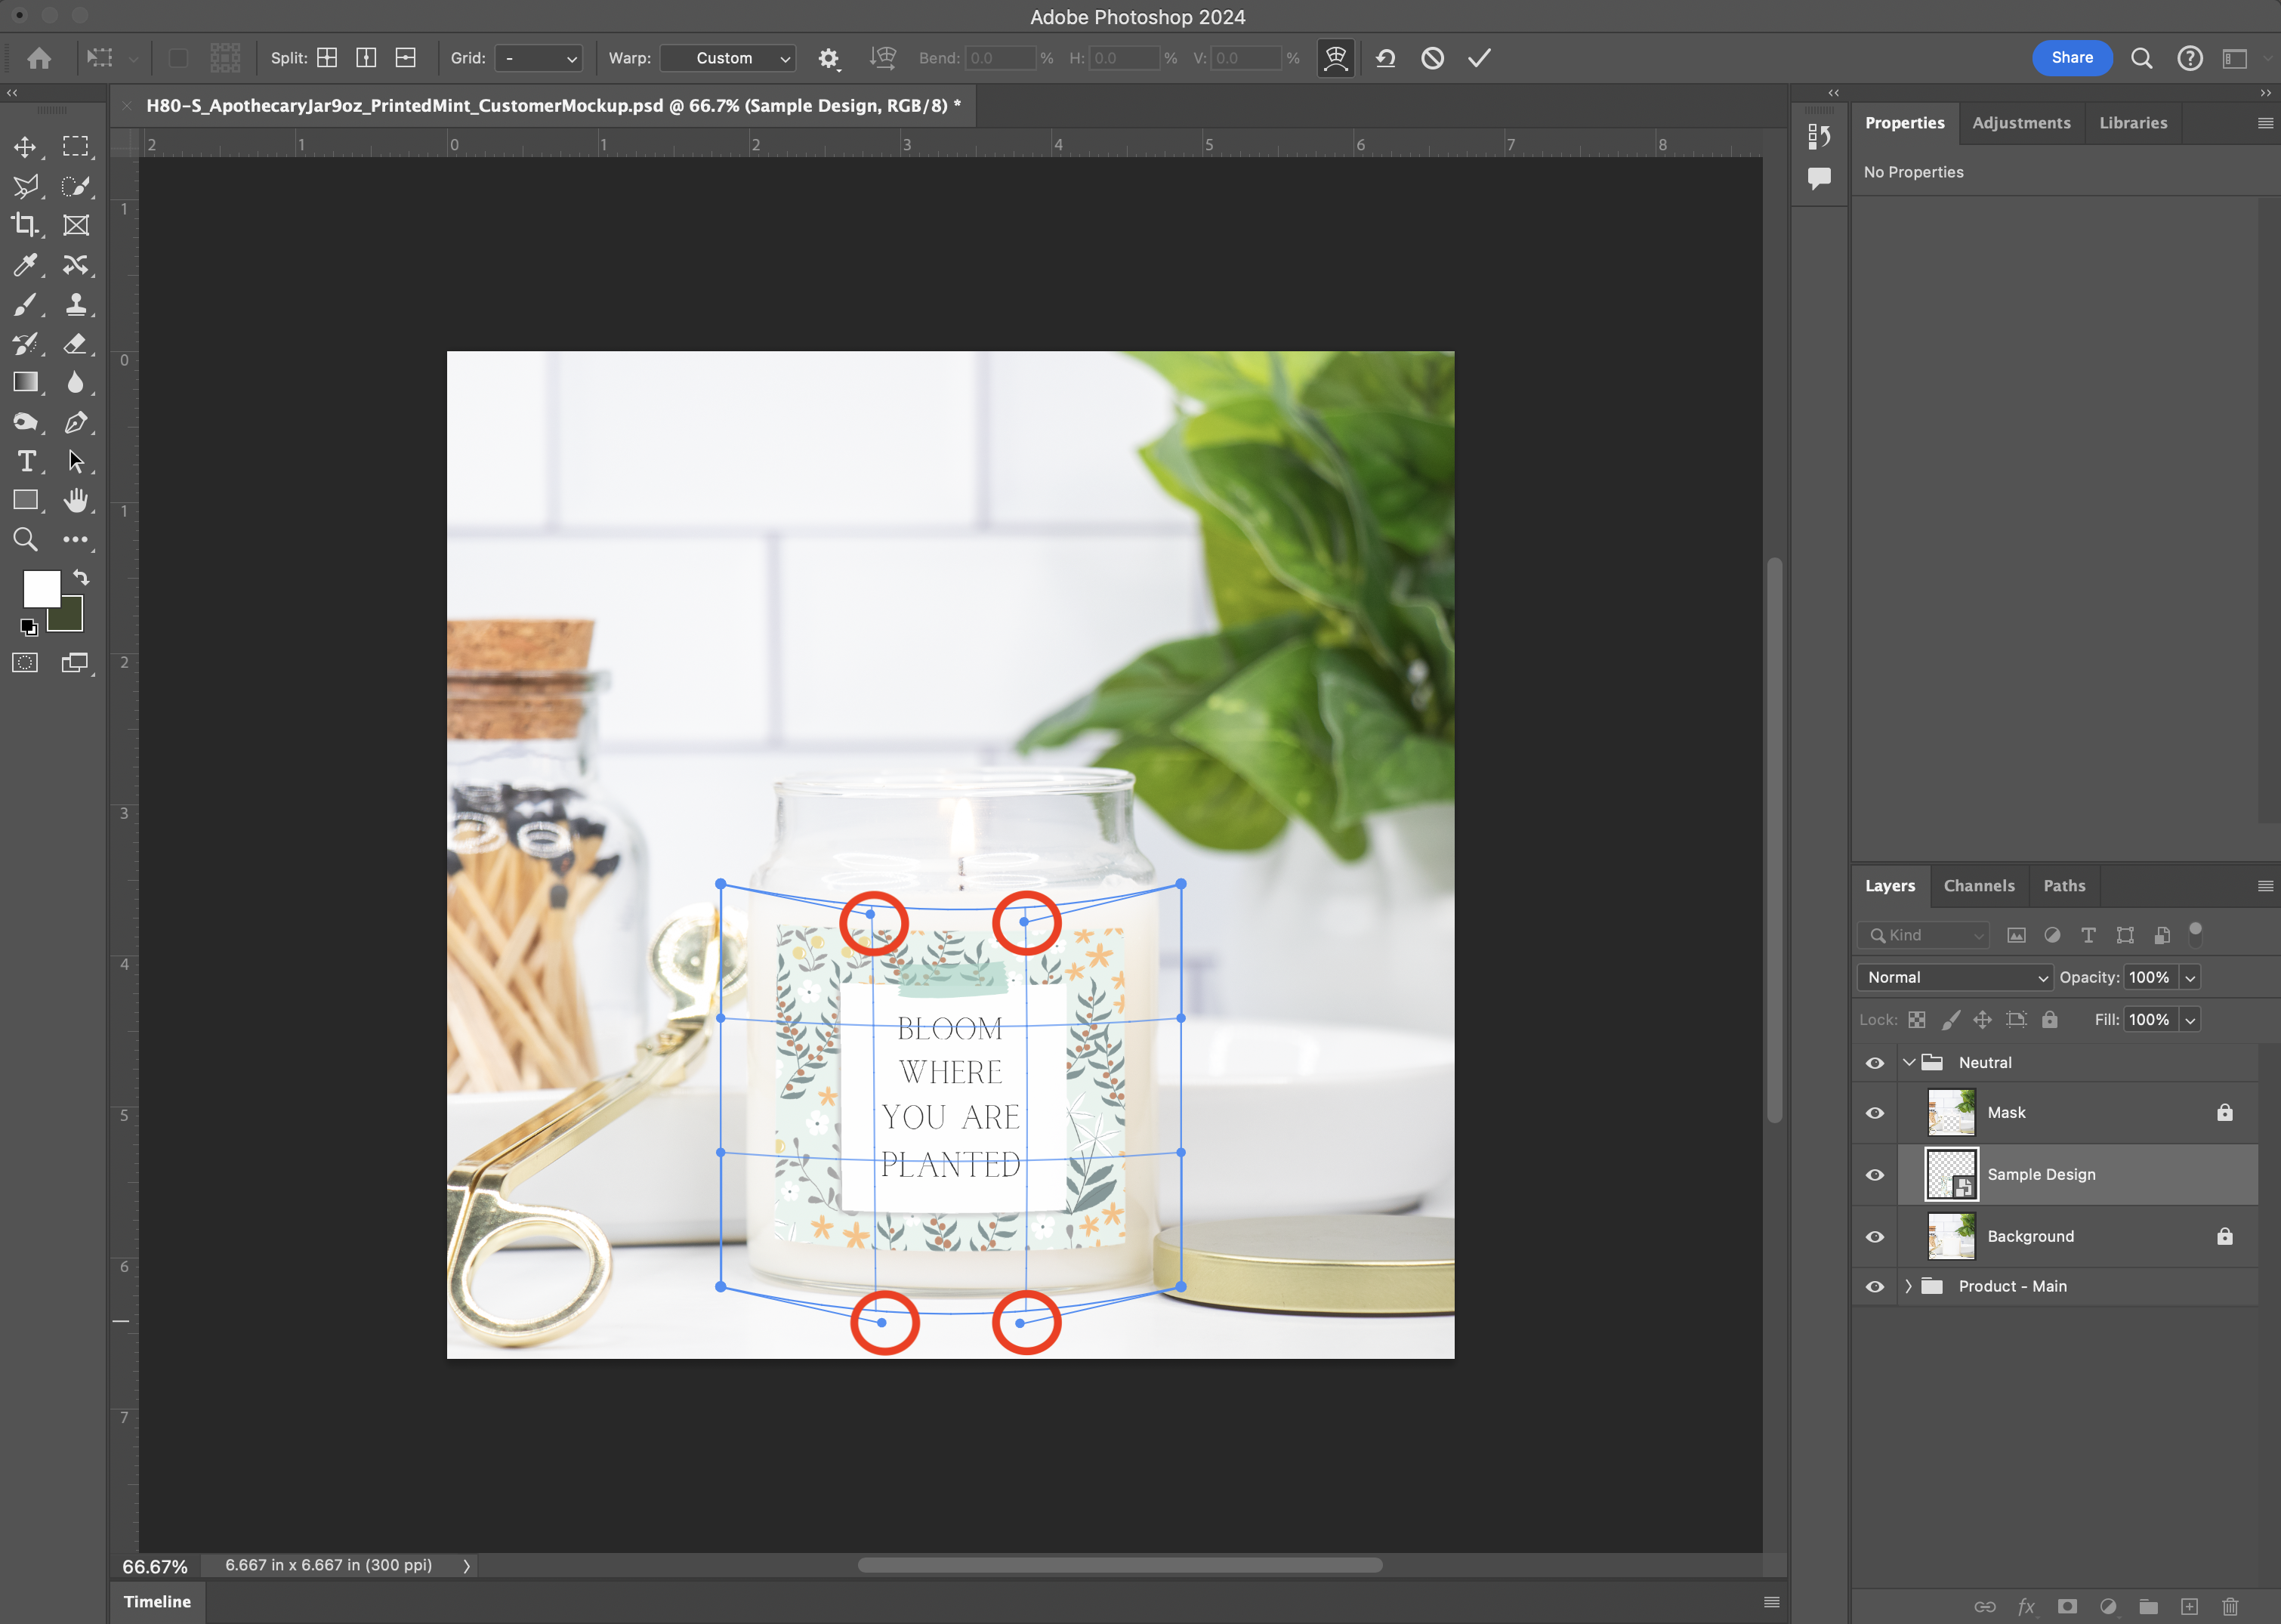The width and height of the screenshot is (2281, 1624).
Task: Reset to default foreground and background colors
Action: (x=28, y=627)
